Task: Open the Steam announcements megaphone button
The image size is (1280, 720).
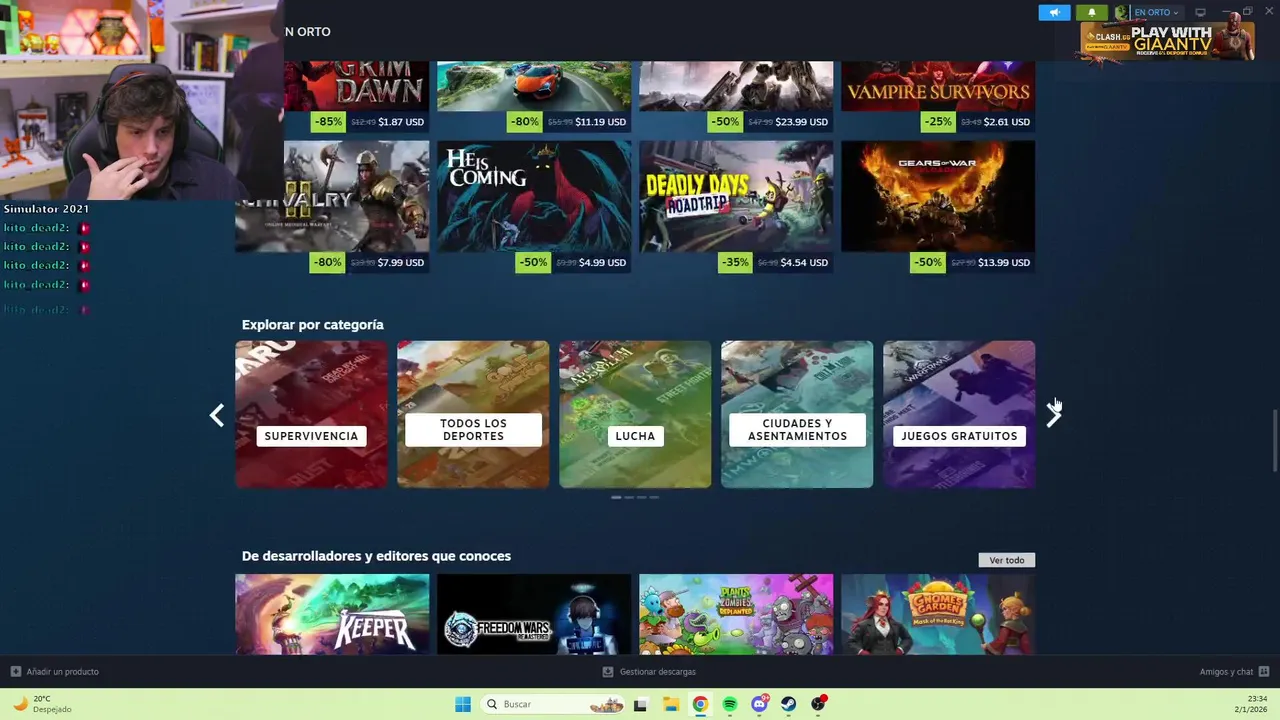Action: pyautogui.click(x=1054, y=12)
